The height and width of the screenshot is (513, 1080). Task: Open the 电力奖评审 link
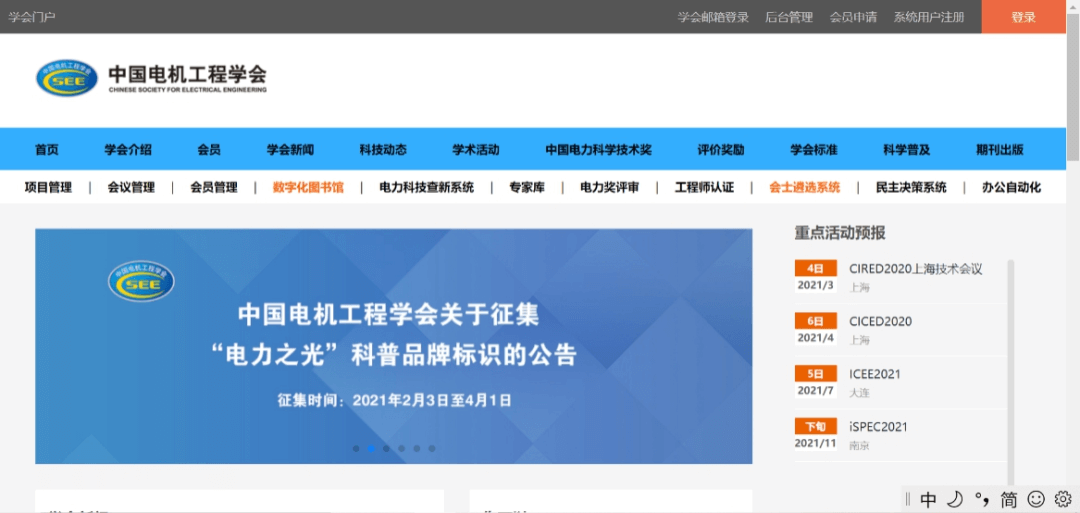tap(609, 187)
